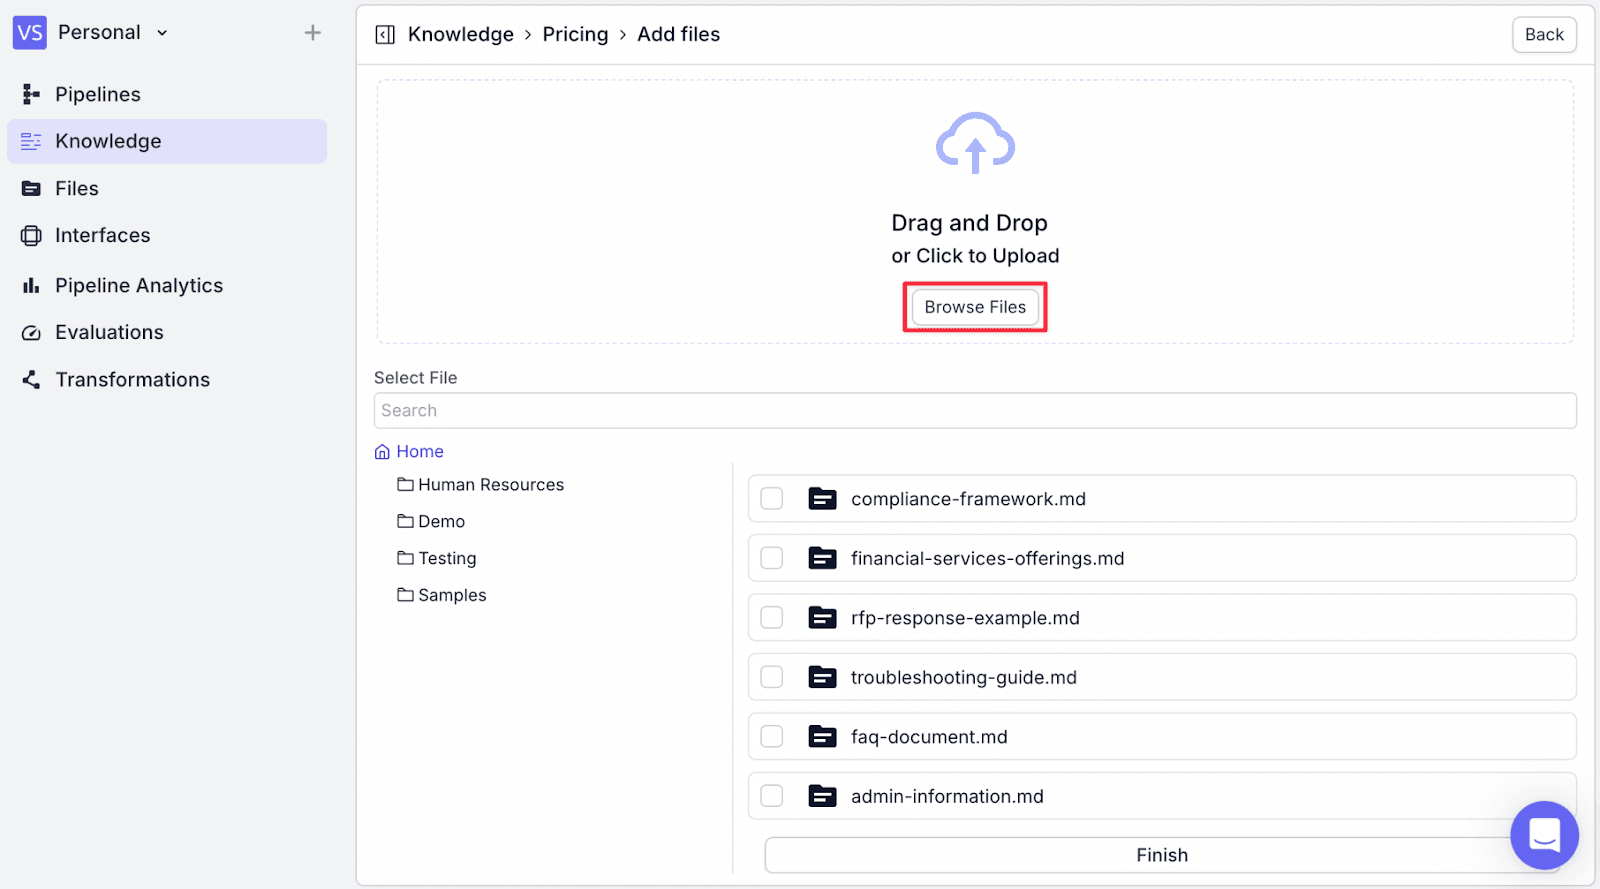Image resolution: width=1600 pixels, height=889 pixels.
Task: Click the plus icon beside Personal
Action: [313, 33]
